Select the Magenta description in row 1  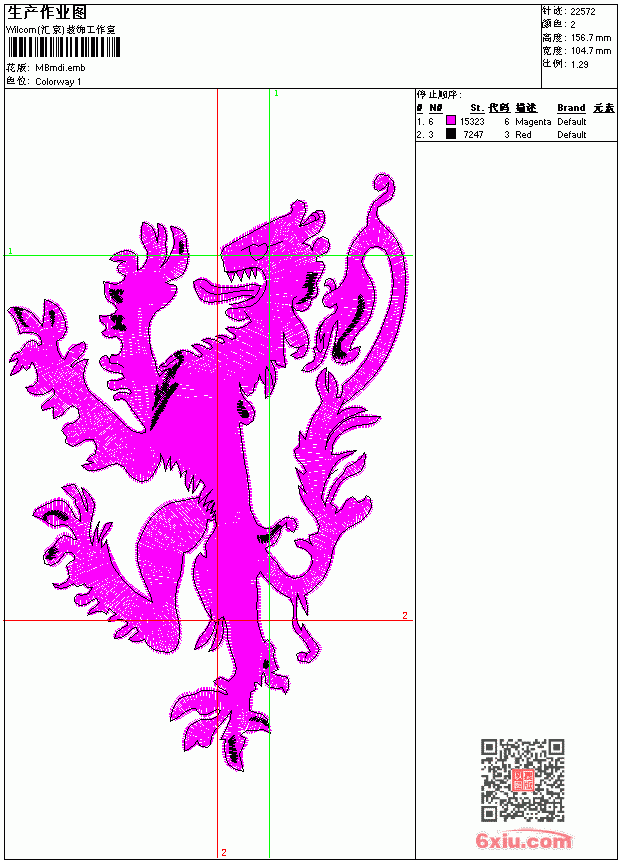tap(533, 122)
